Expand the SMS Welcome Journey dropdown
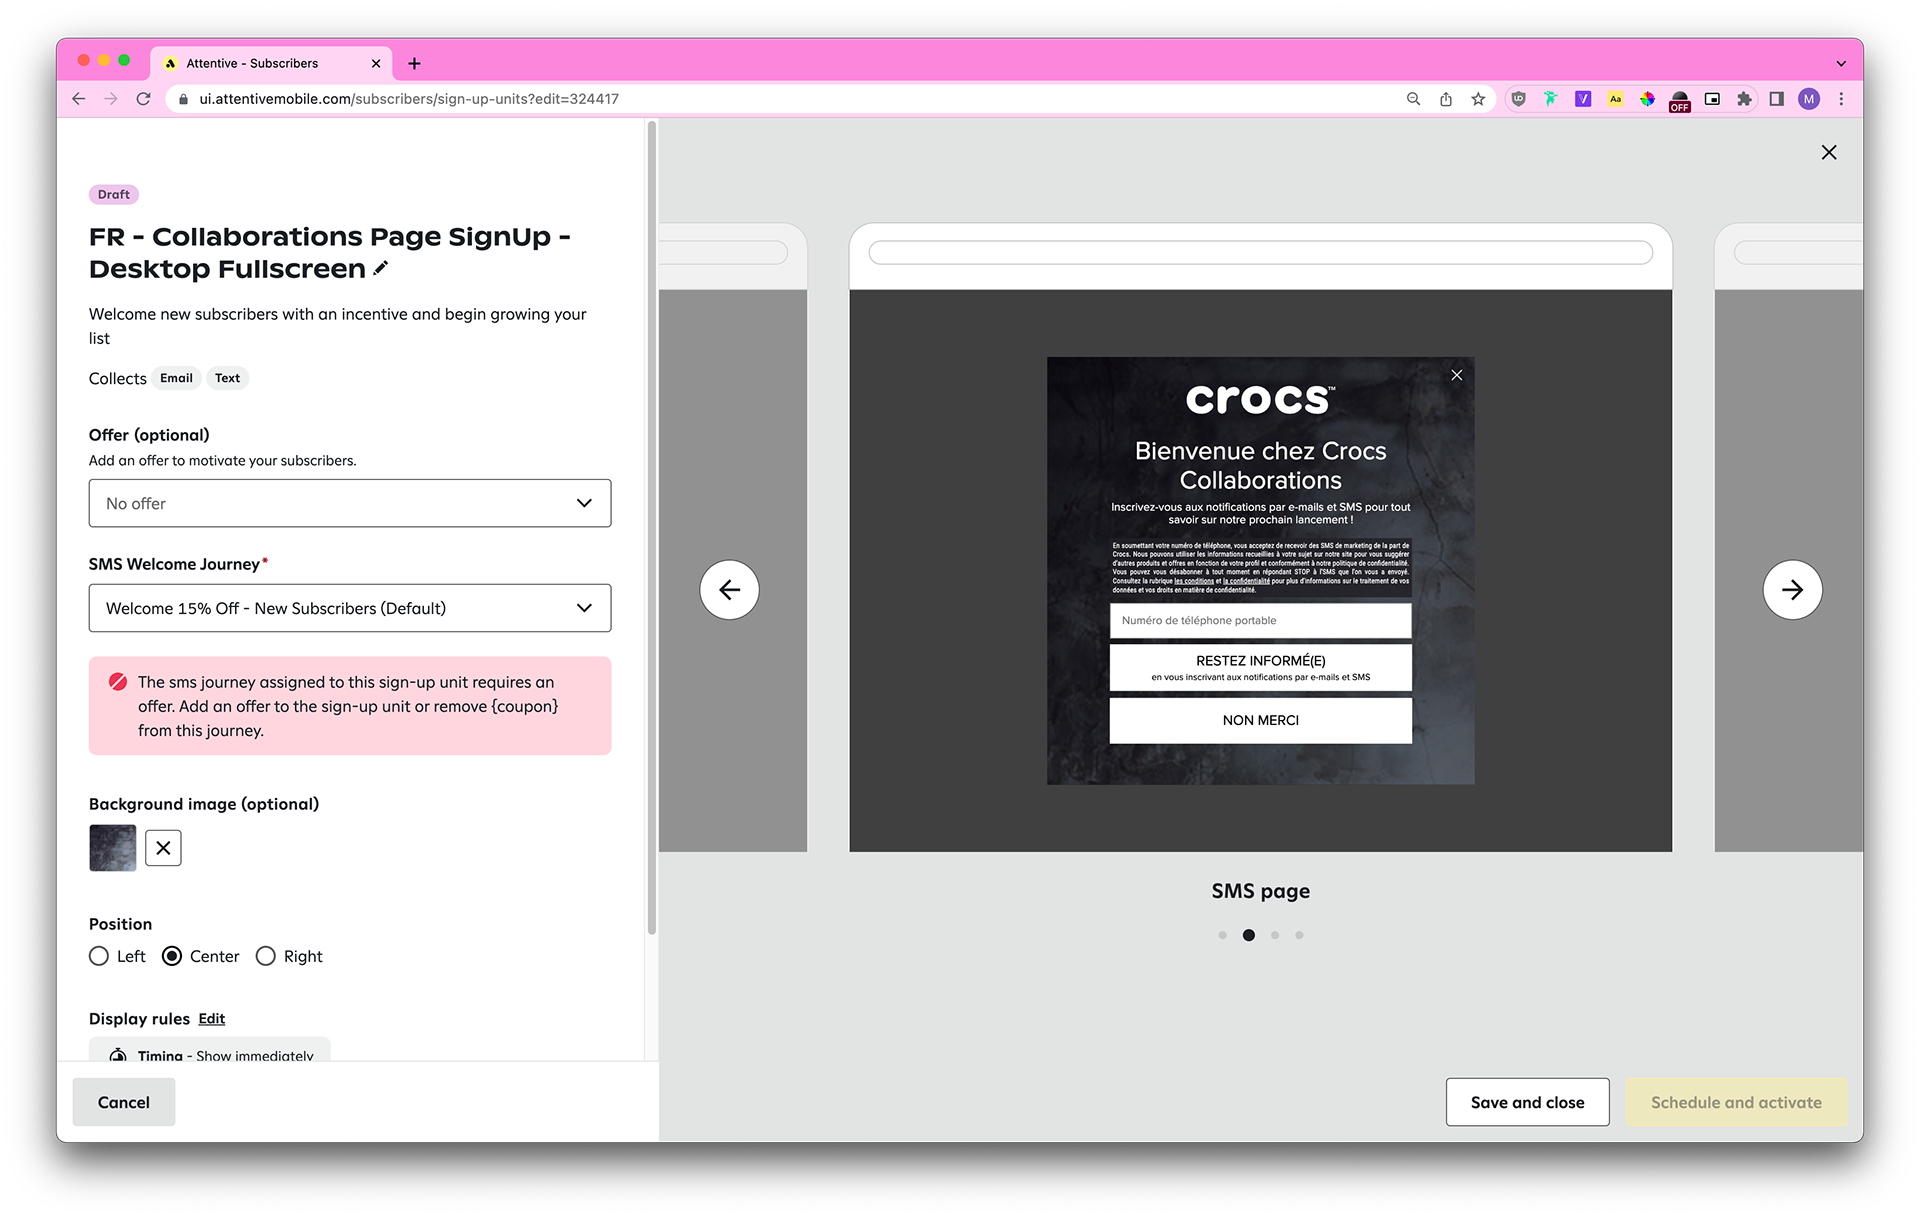The width and height of the screenshot is (1920, 1217). [x=349, y=608]
